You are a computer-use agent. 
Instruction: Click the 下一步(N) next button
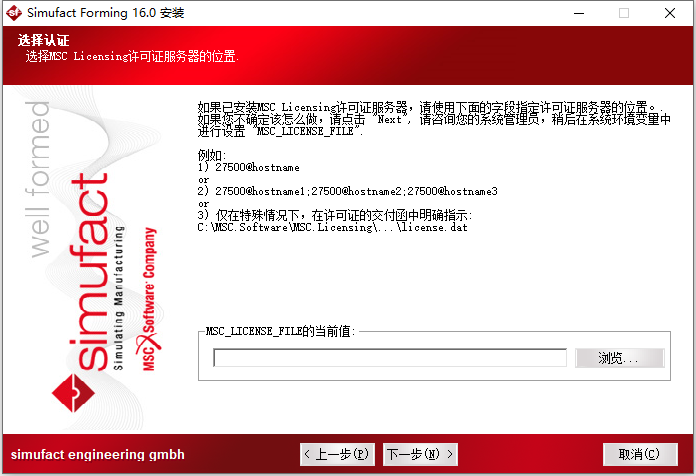pyautogui.click(x=420, y=454)
